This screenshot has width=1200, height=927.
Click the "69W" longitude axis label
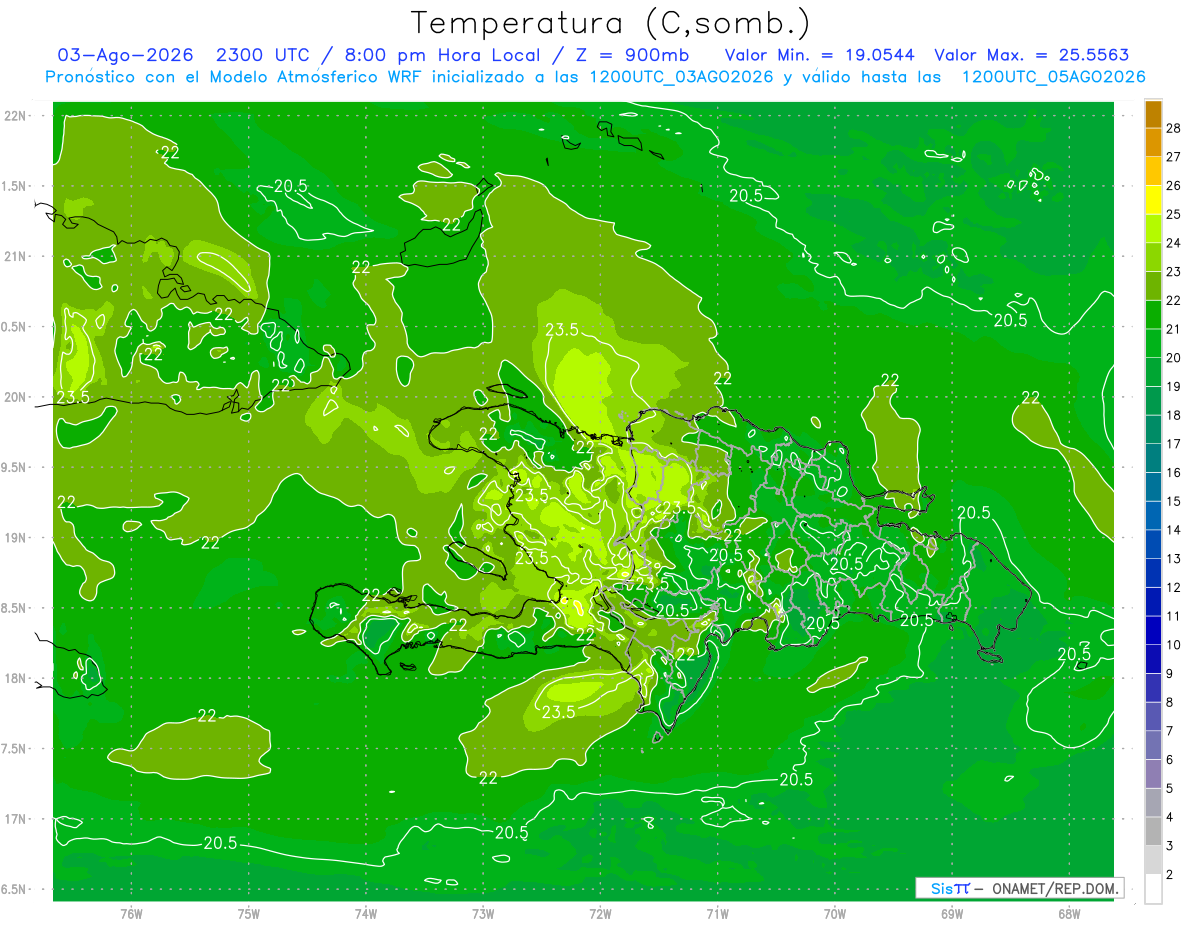952,913
